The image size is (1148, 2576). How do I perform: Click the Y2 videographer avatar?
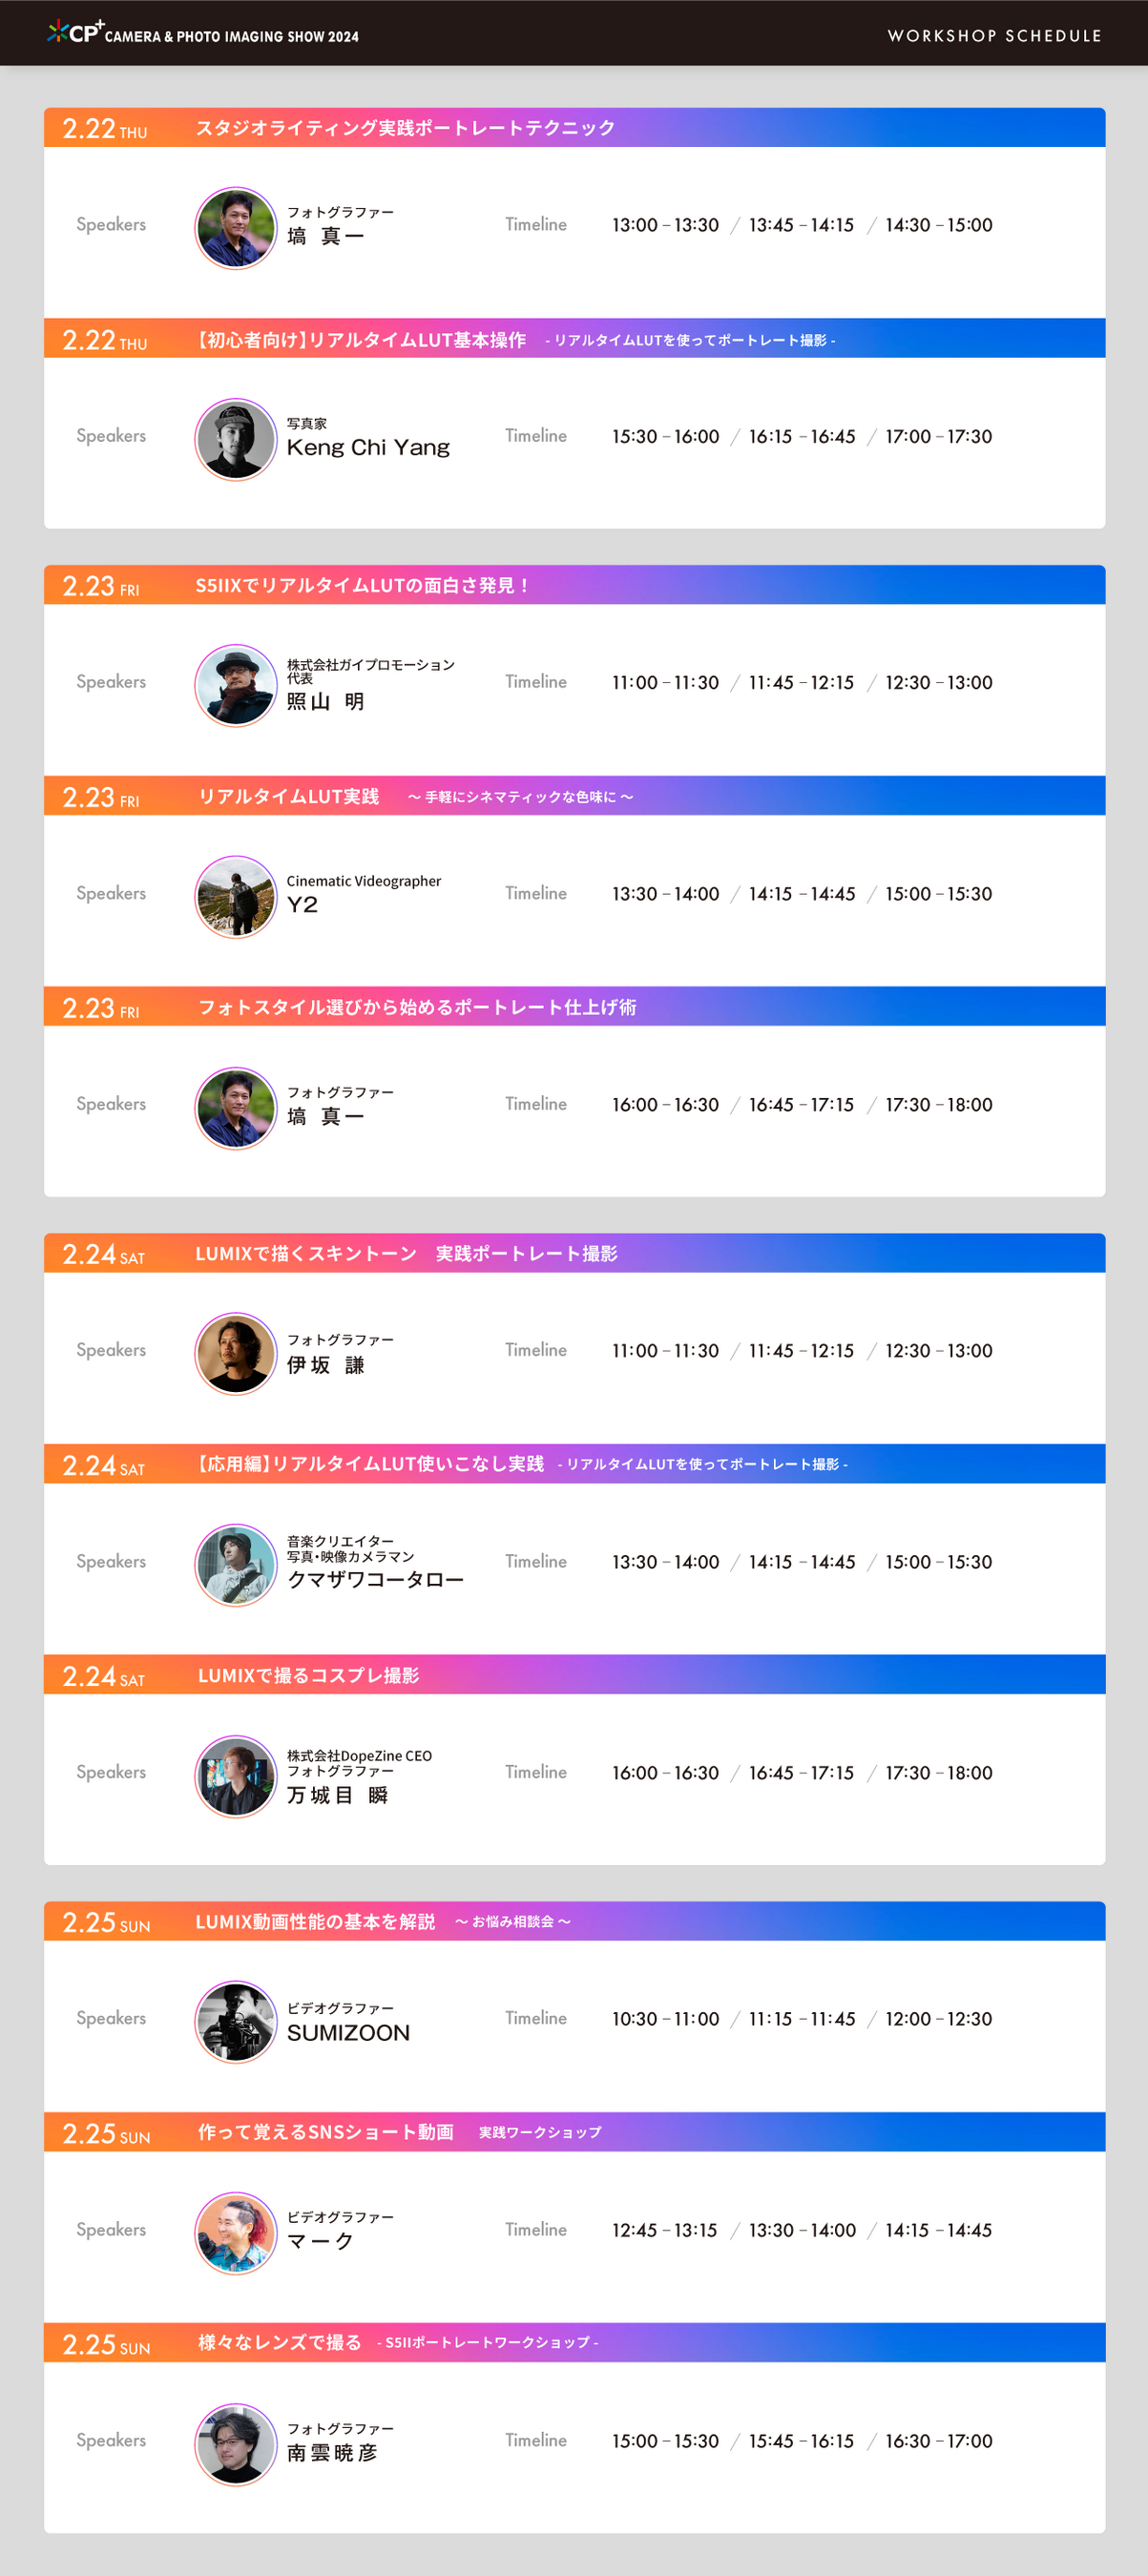pyautogui.click(x=235, y=896)
